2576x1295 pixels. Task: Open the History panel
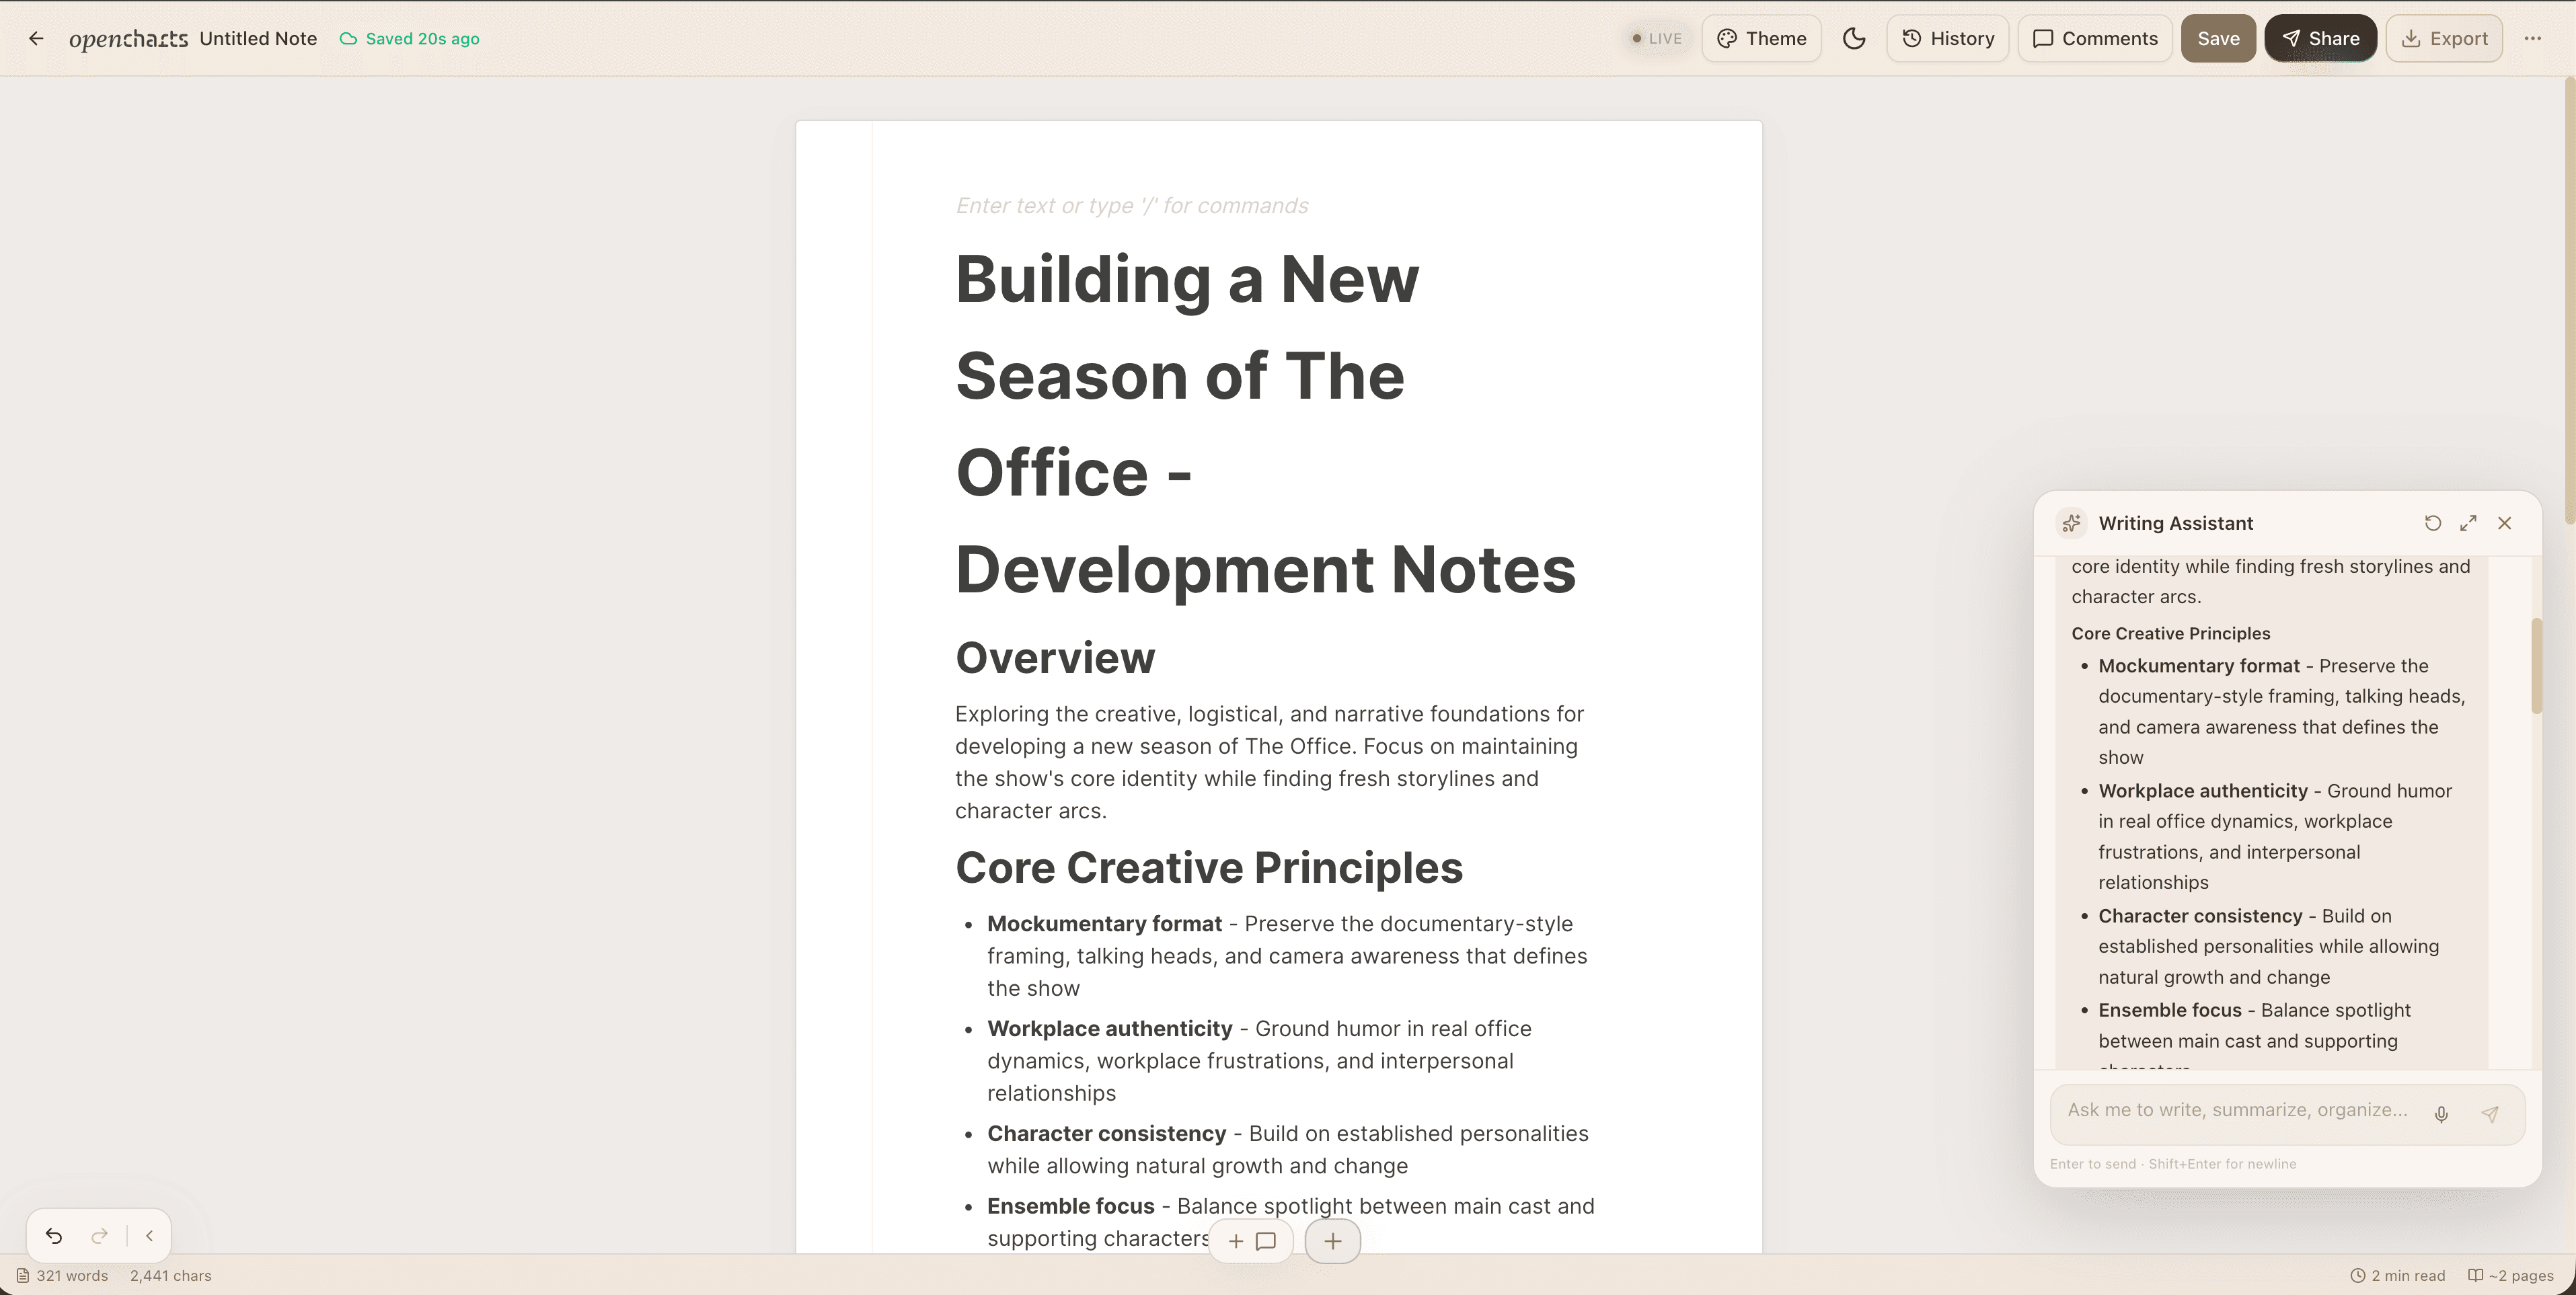pos(1947,38)
